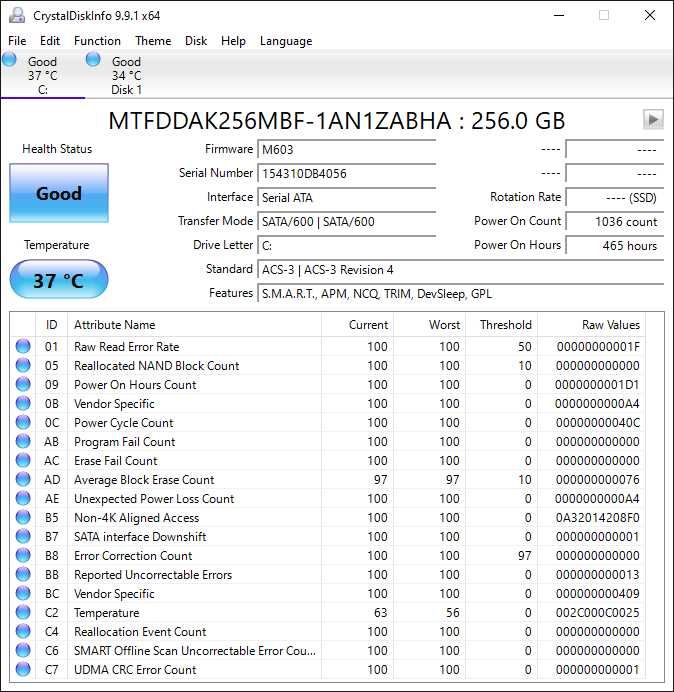Click the status orb of Program Fail Count
Image resolution: width=674 pixels, height=692 pixels.
[23, 441]
